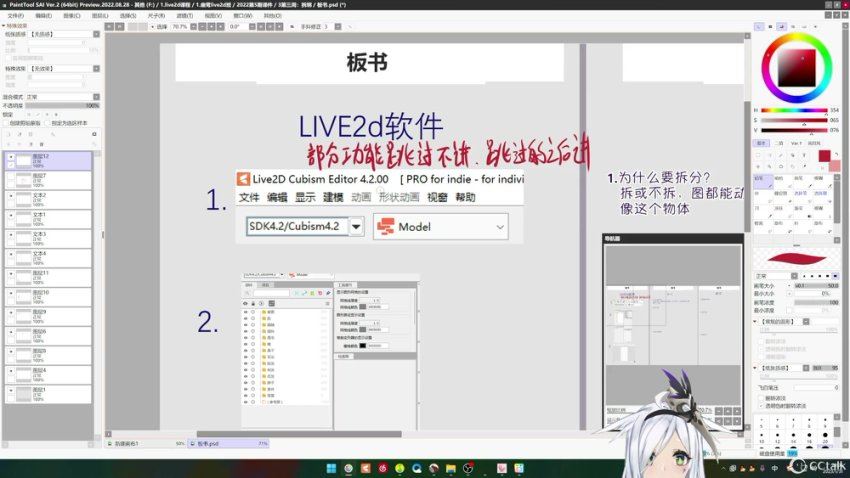Open the orange Live2D taskbar app

(365, 468)
